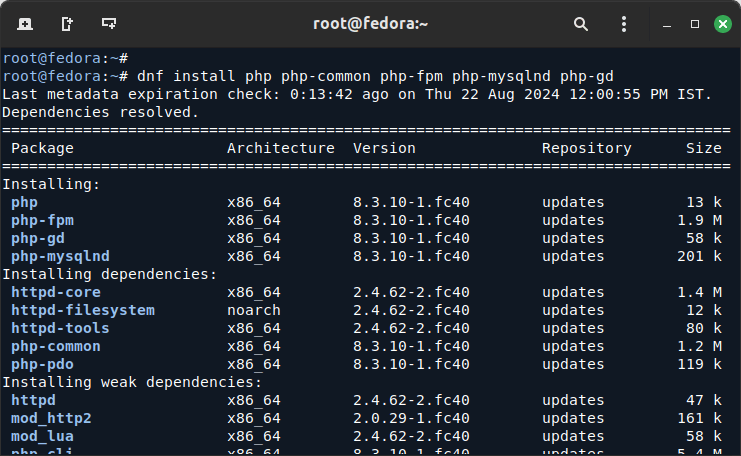Viewport: 741px width, 456px height.
Task: Select the php-common package name
Action: pyautogui.click(x=56, y=346)
